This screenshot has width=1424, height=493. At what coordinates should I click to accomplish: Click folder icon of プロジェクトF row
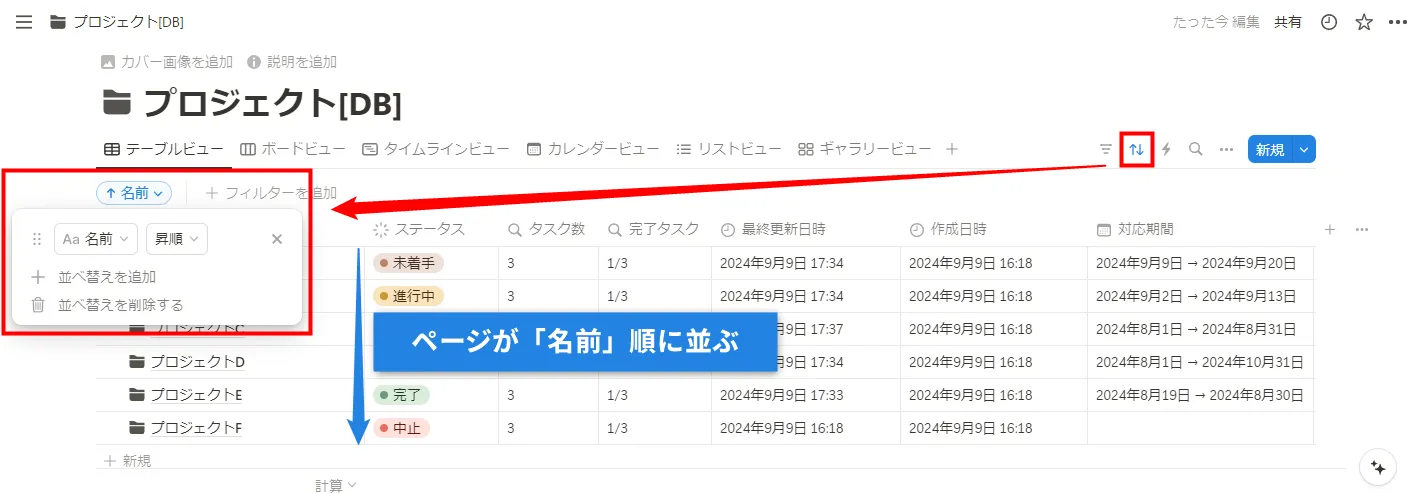point(137,428)
